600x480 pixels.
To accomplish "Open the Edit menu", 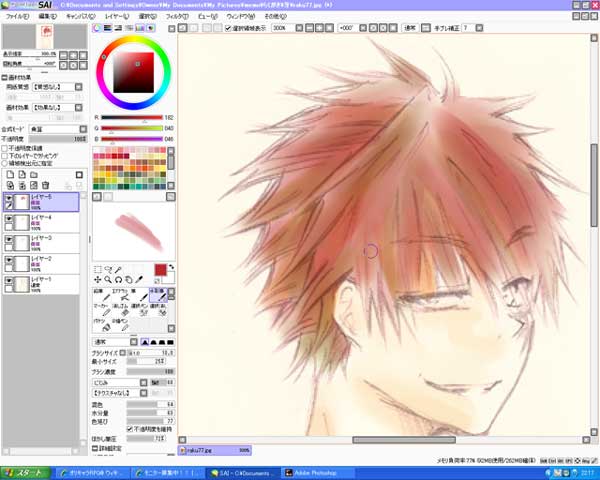I will point(47,16).
